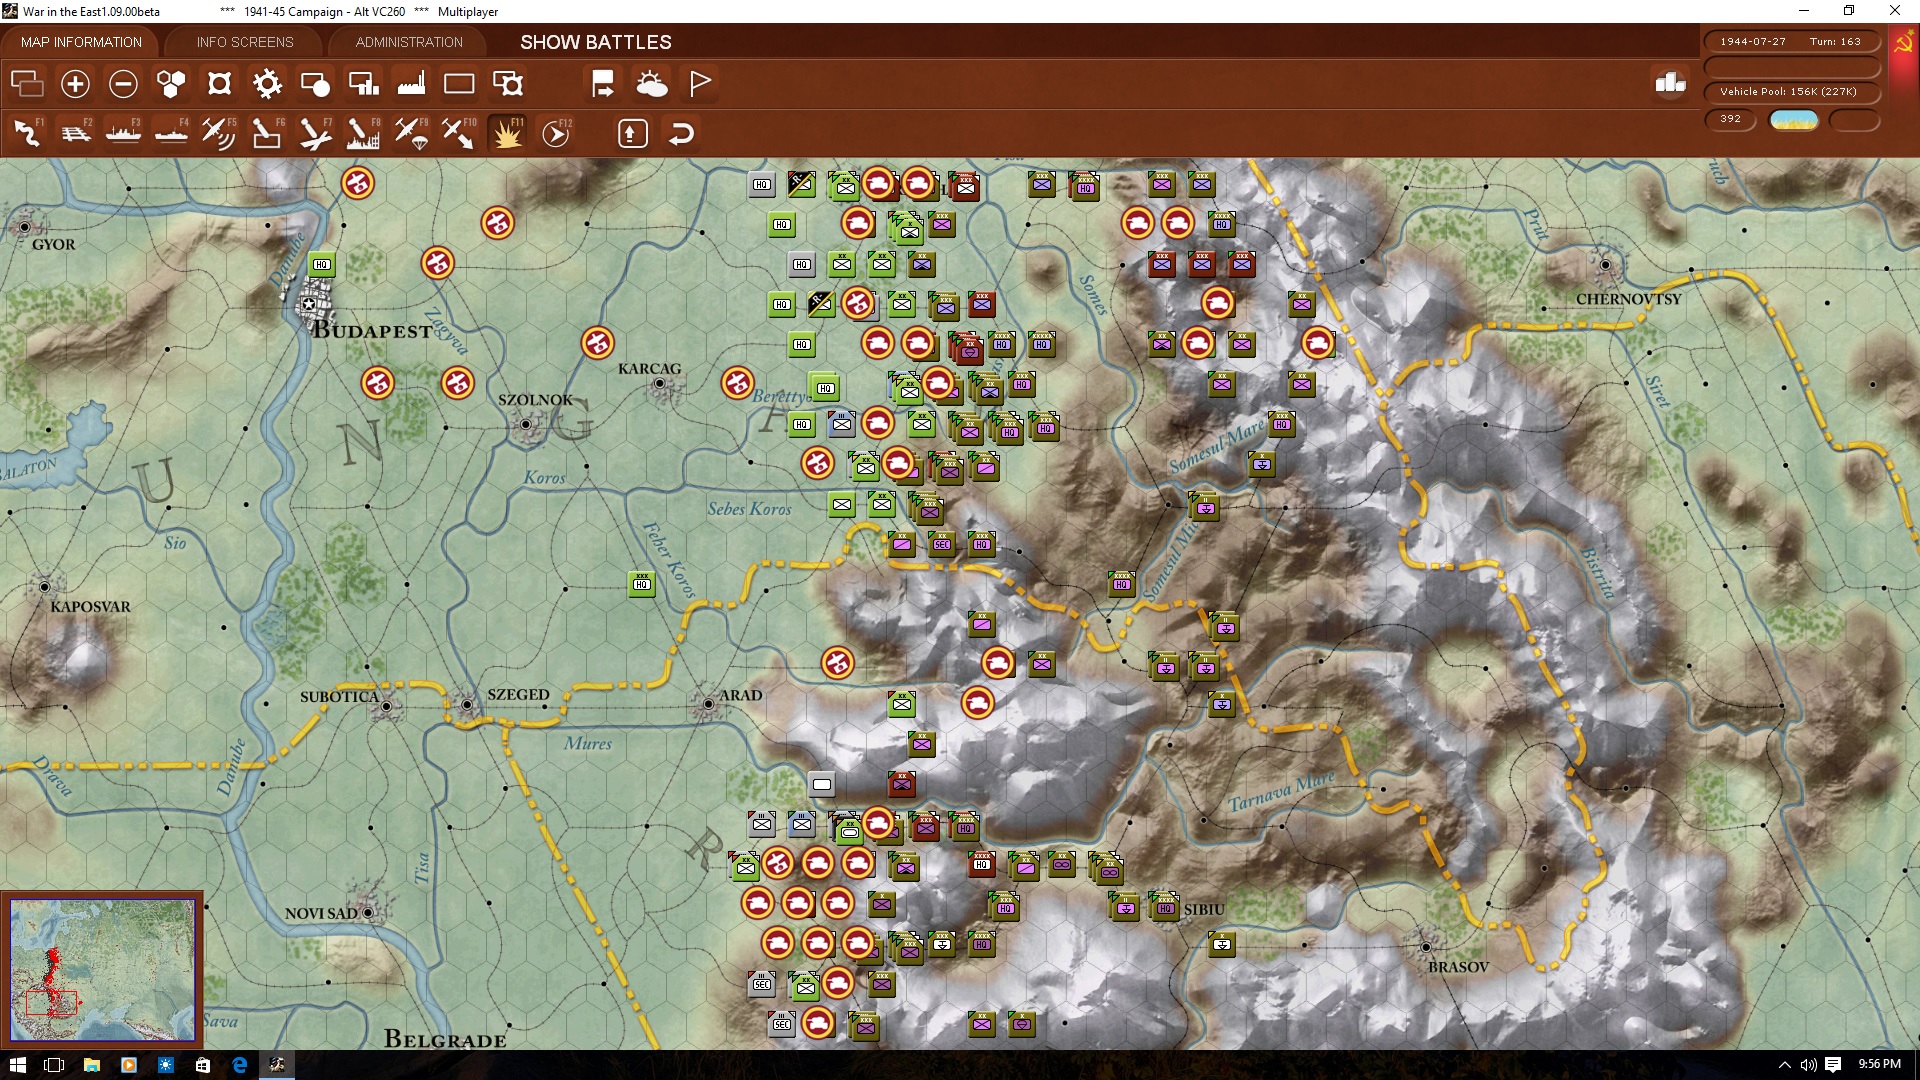Screen dimensions: 1920x1080
Task: Click the air battle marker near Szolnok
Action: pos(457,383)
